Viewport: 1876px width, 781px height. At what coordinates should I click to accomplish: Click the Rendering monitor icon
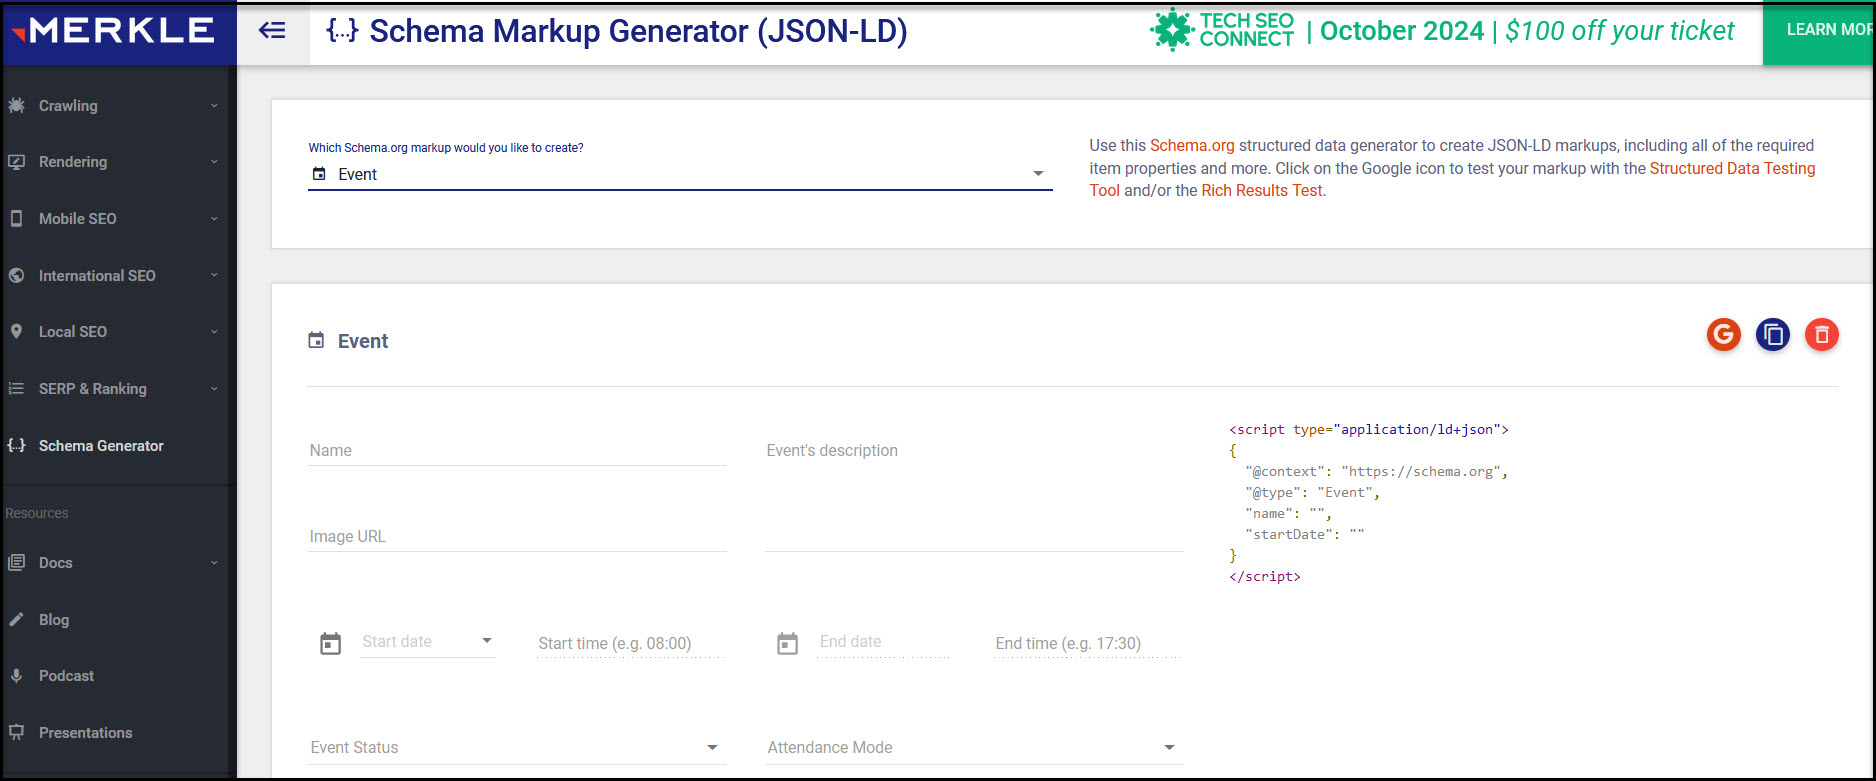[17, 162]
